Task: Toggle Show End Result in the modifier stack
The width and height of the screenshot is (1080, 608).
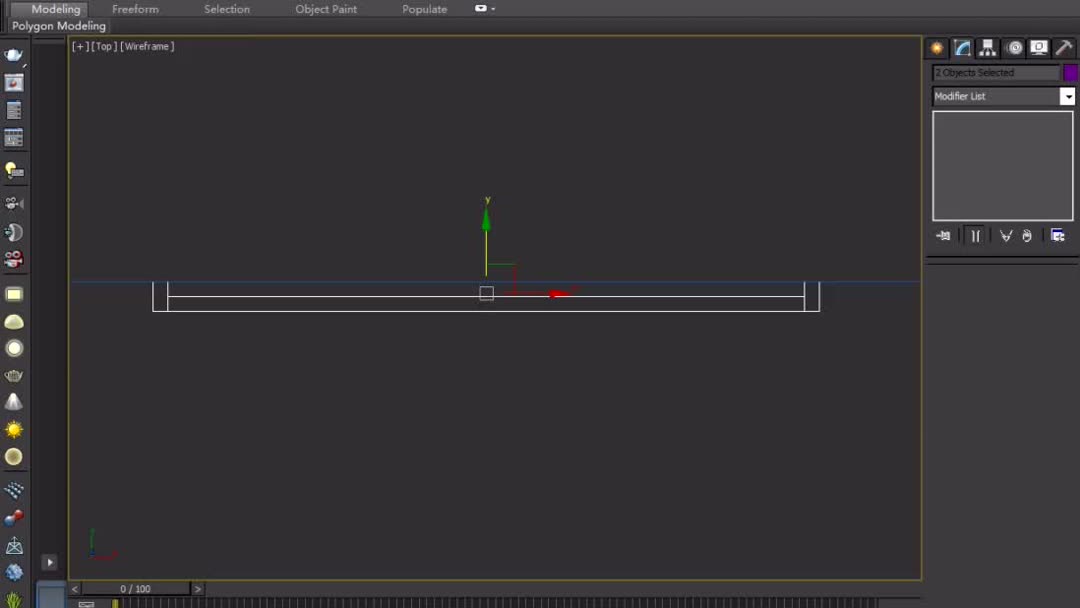Action: click(975, 235)
